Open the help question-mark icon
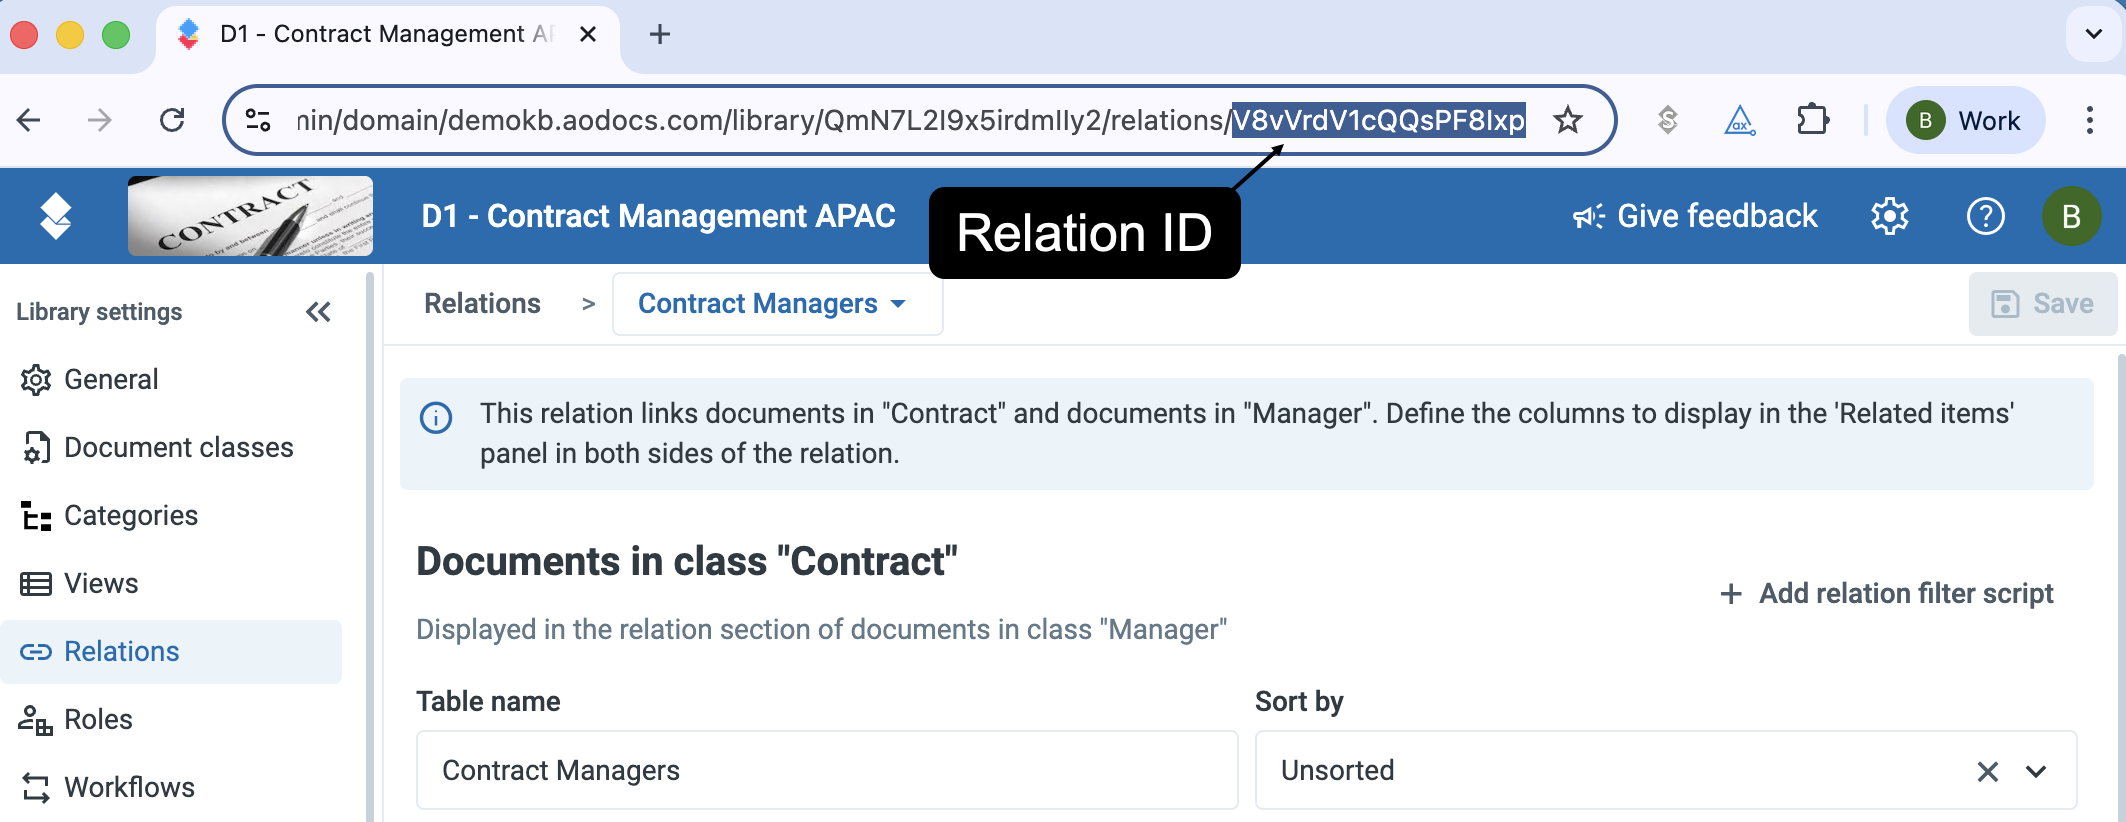The width and height of the screenshot is (2126, 822). [x=1986, y=216]
